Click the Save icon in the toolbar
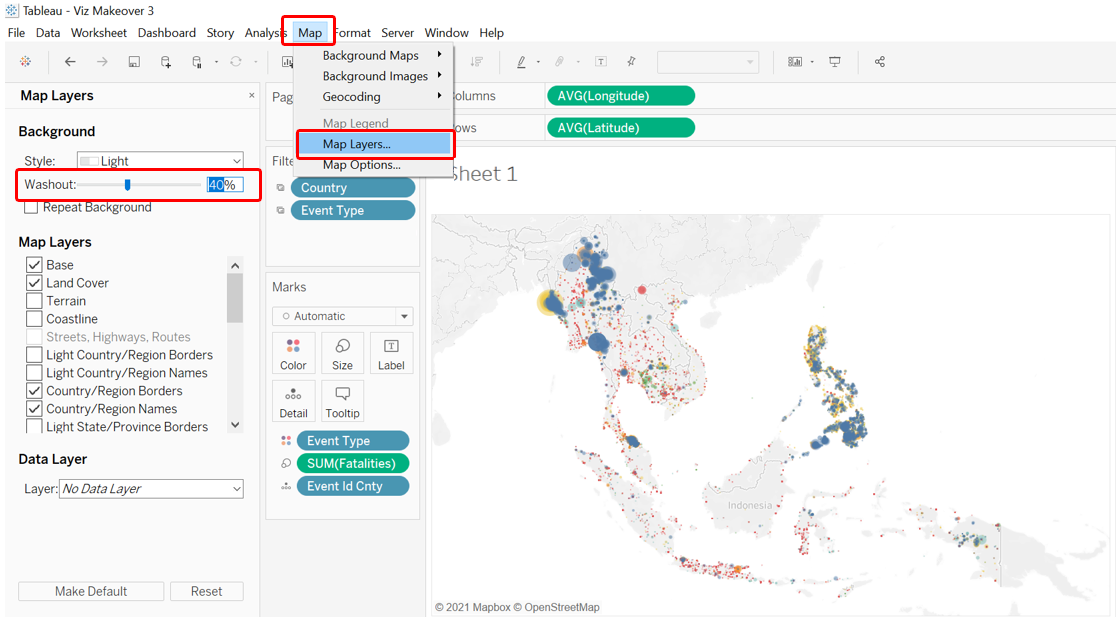This screenshot has height=617, width=1116. click(x=134, y=62)
